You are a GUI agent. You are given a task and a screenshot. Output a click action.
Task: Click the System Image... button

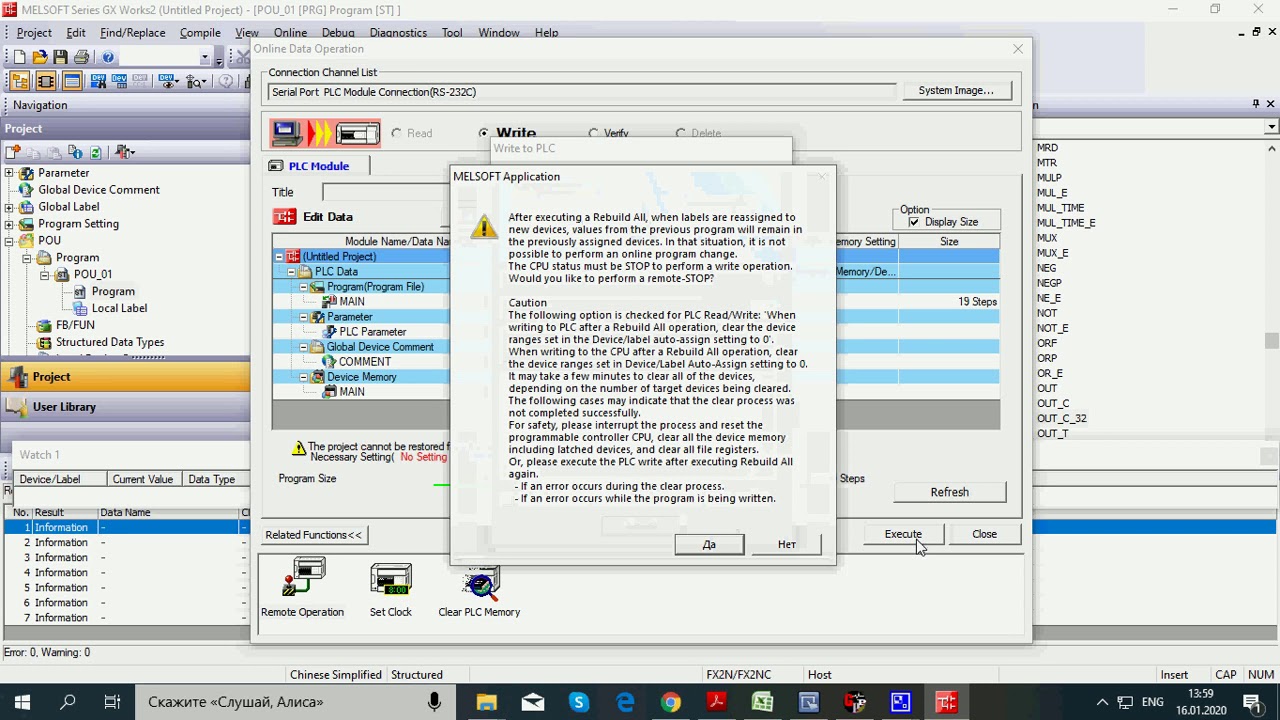956,90
